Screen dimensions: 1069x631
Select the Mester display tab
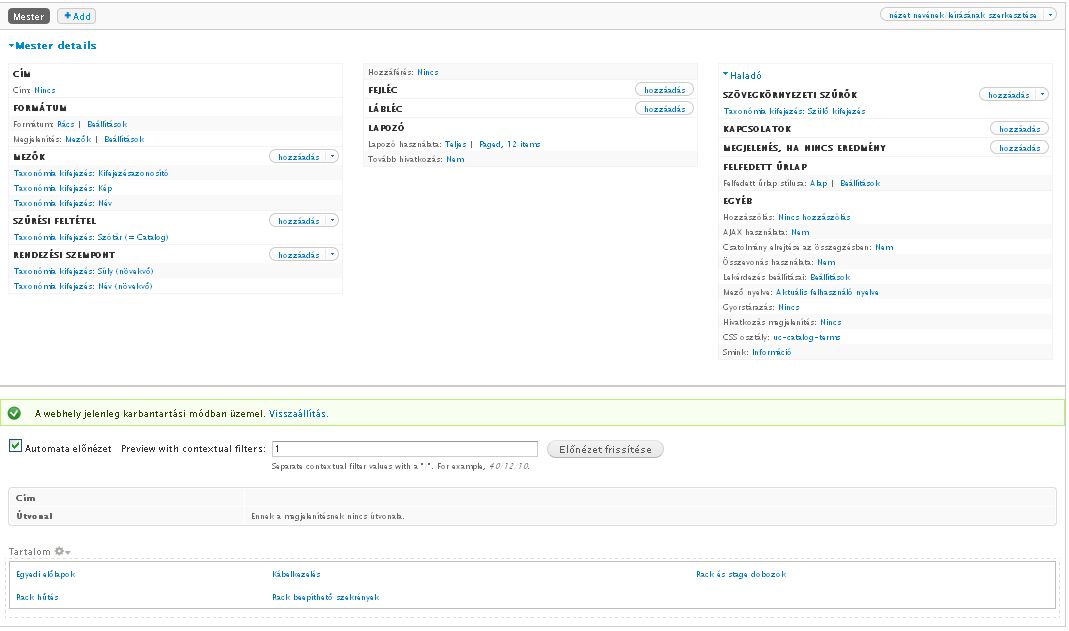coord(29,16)
